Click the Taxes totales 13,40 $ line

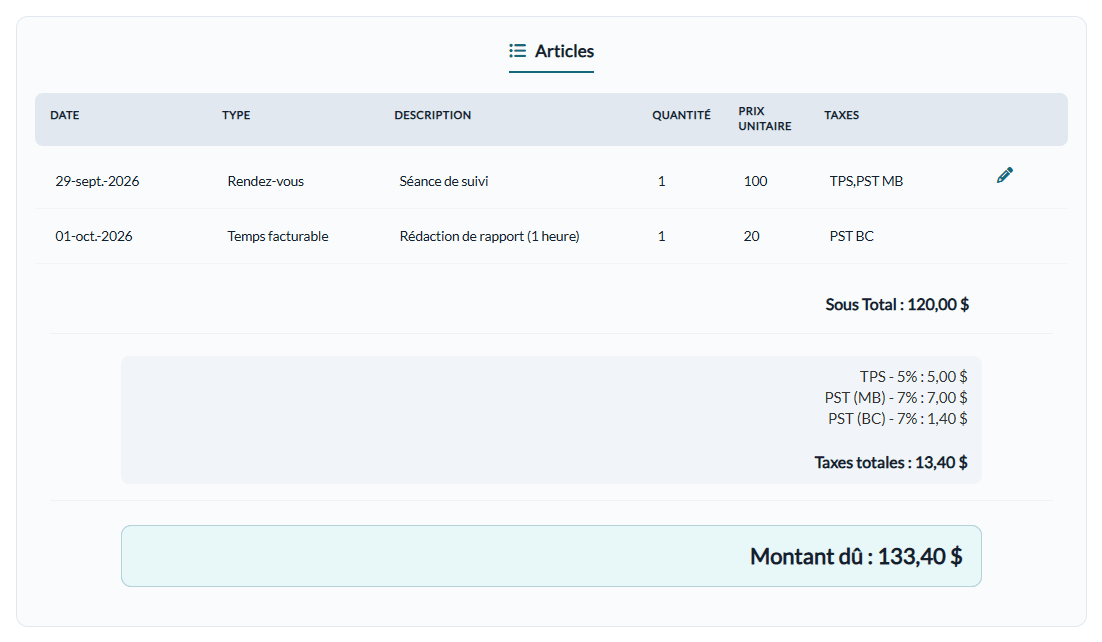890,463
